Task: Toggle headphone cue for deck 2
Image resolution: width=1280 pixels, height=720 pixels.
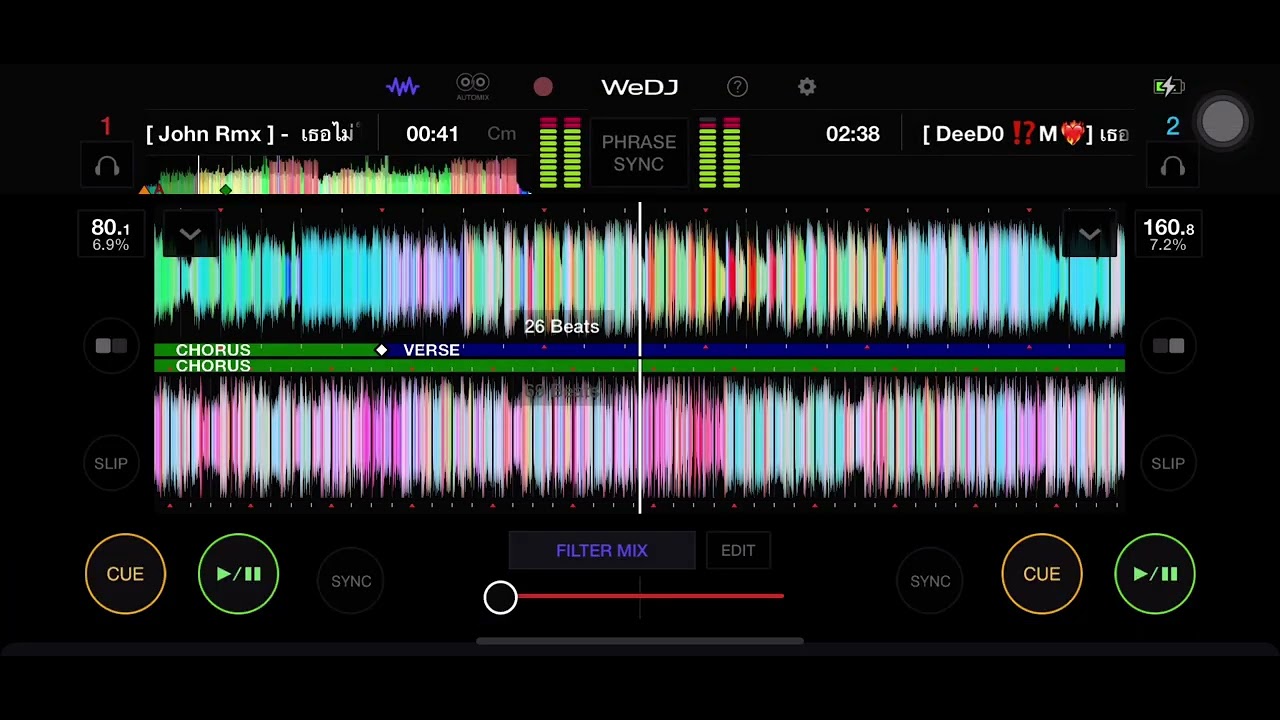Action: [x=1173, y=167]
